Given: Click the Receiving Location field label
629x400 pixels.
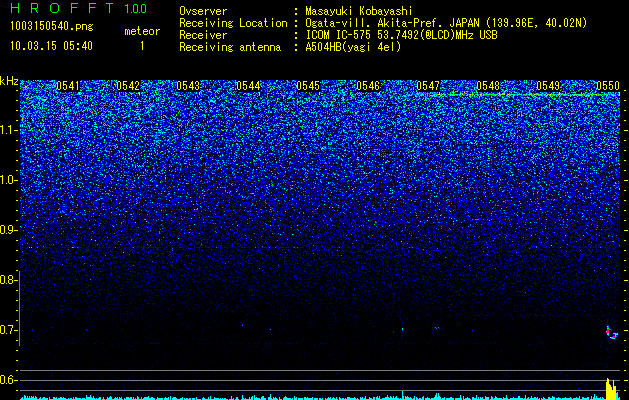Looking at the screenshot, I should coord(233,23).
